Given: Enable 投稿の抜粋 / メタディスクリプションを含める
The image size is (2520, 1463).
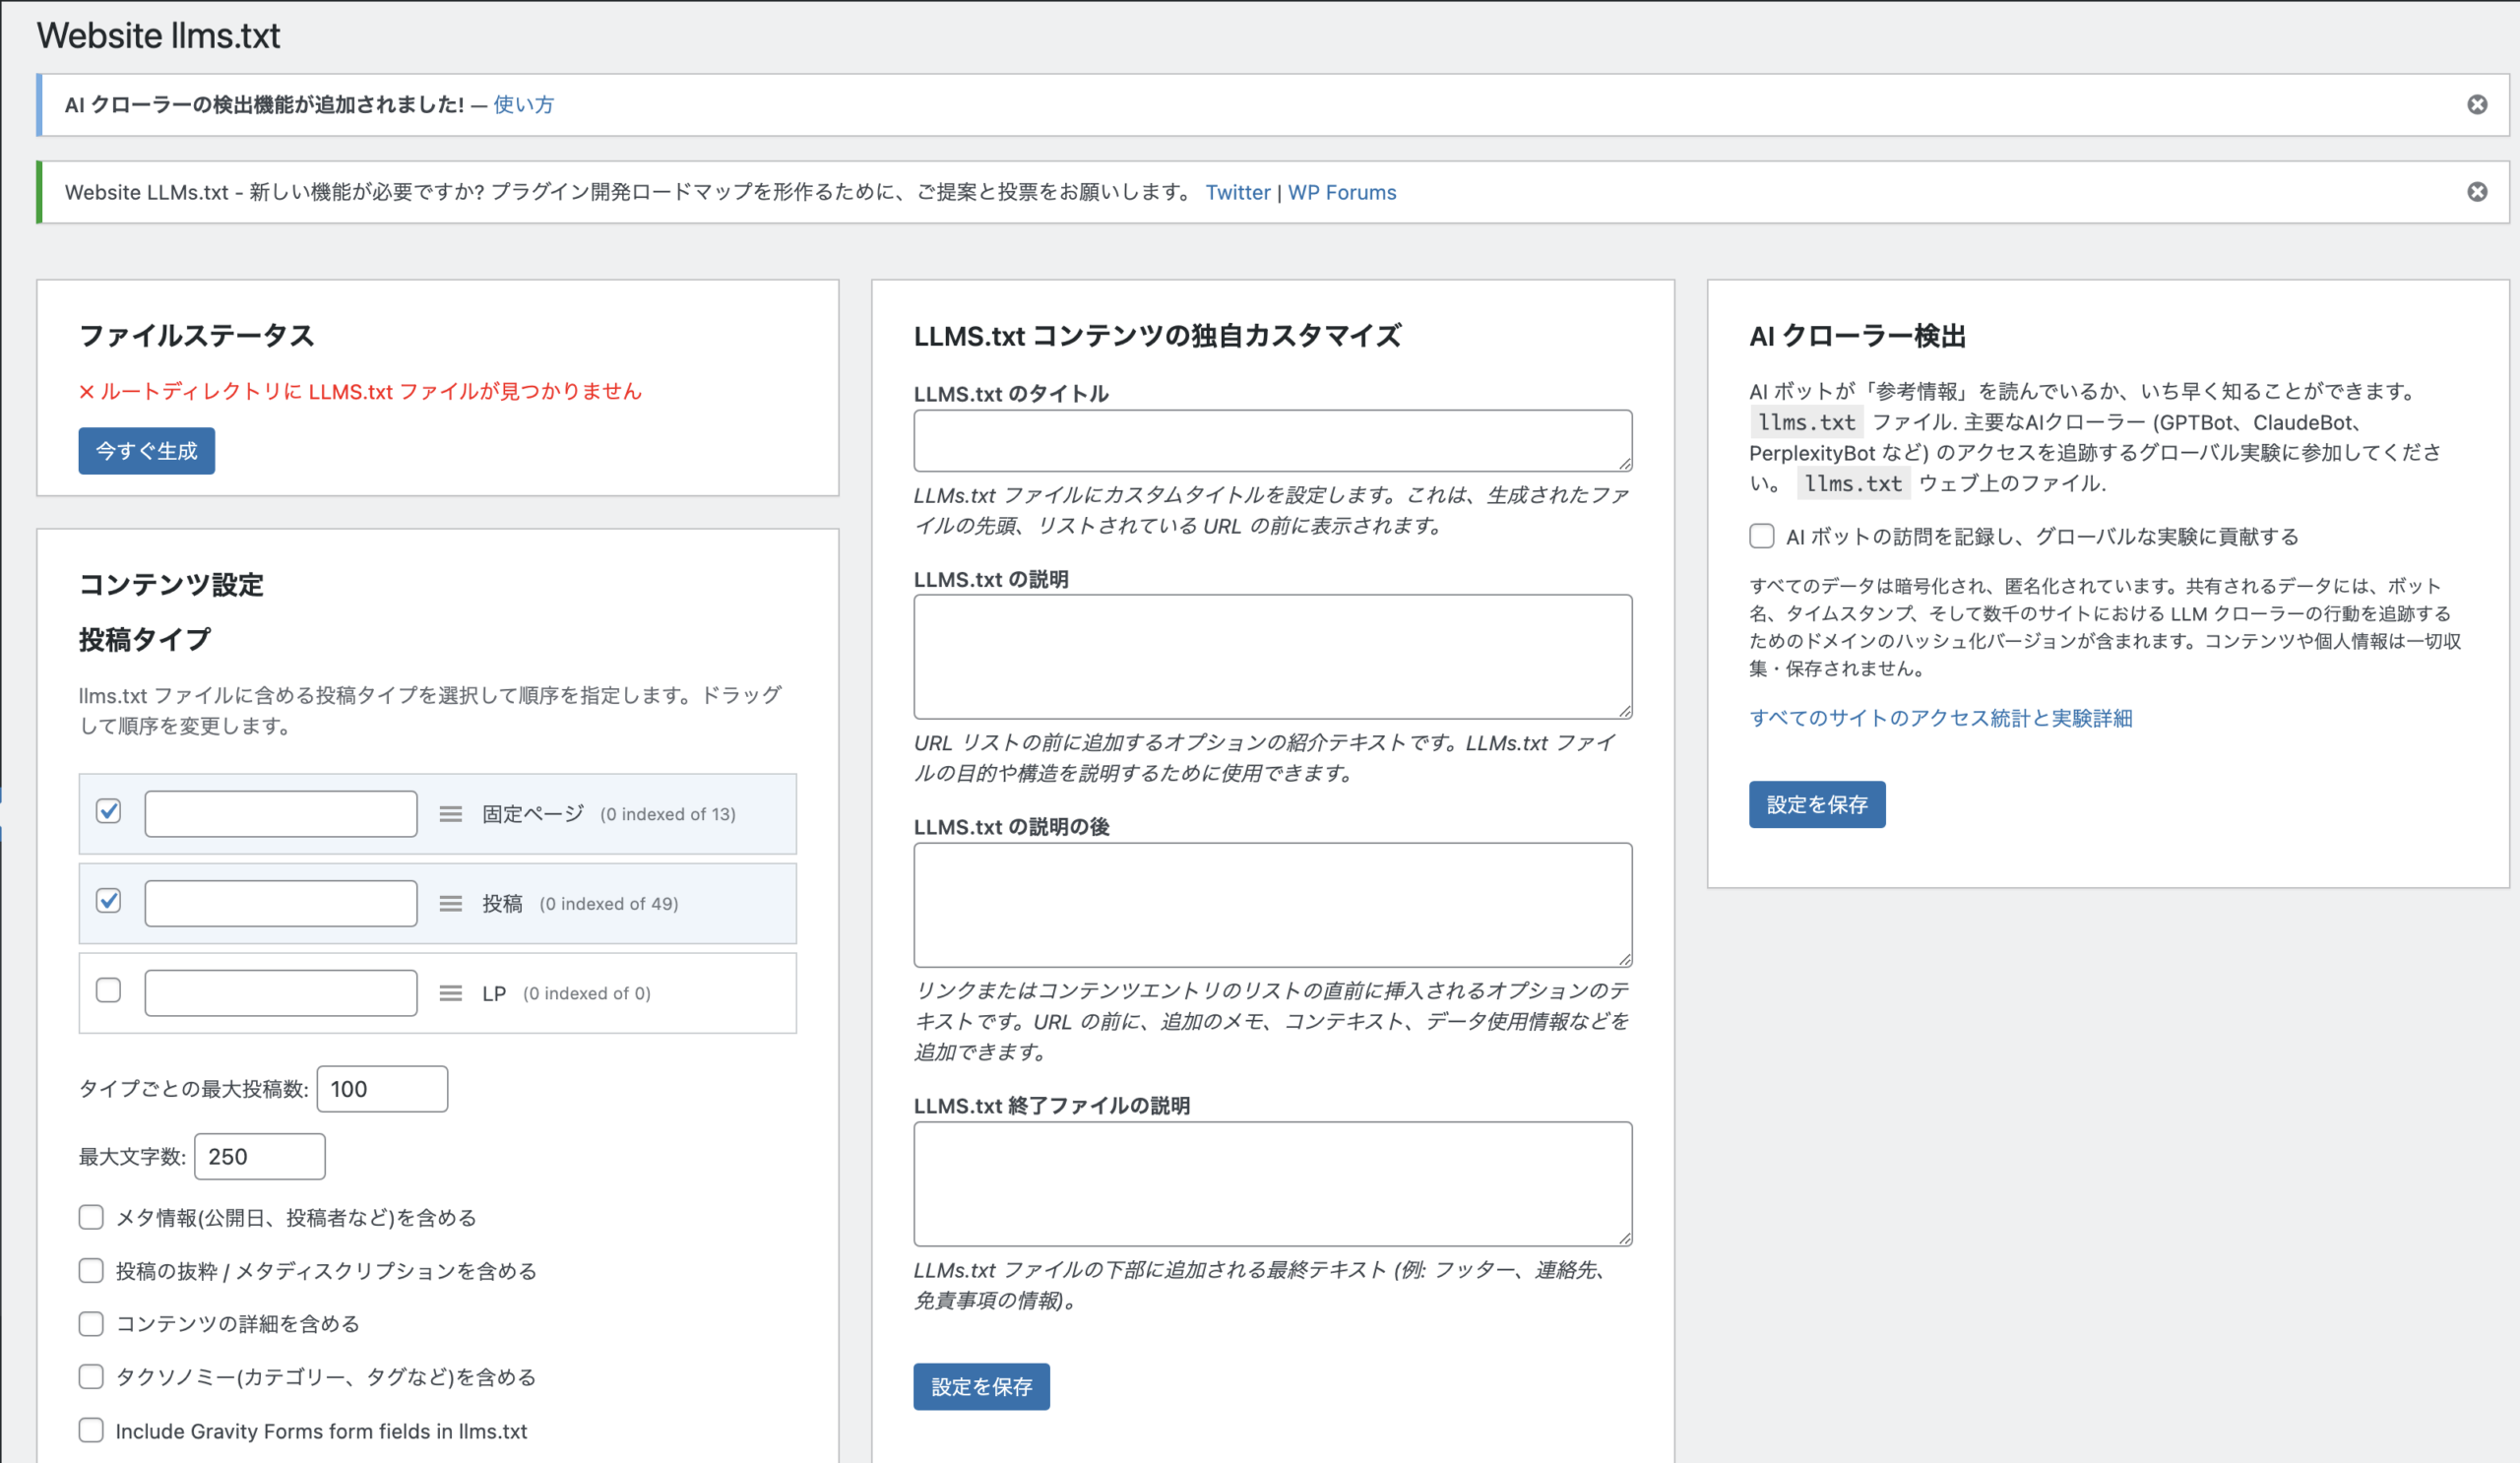Looking at the screenshot, I should pyautogui.click(x=91, y=1270).
